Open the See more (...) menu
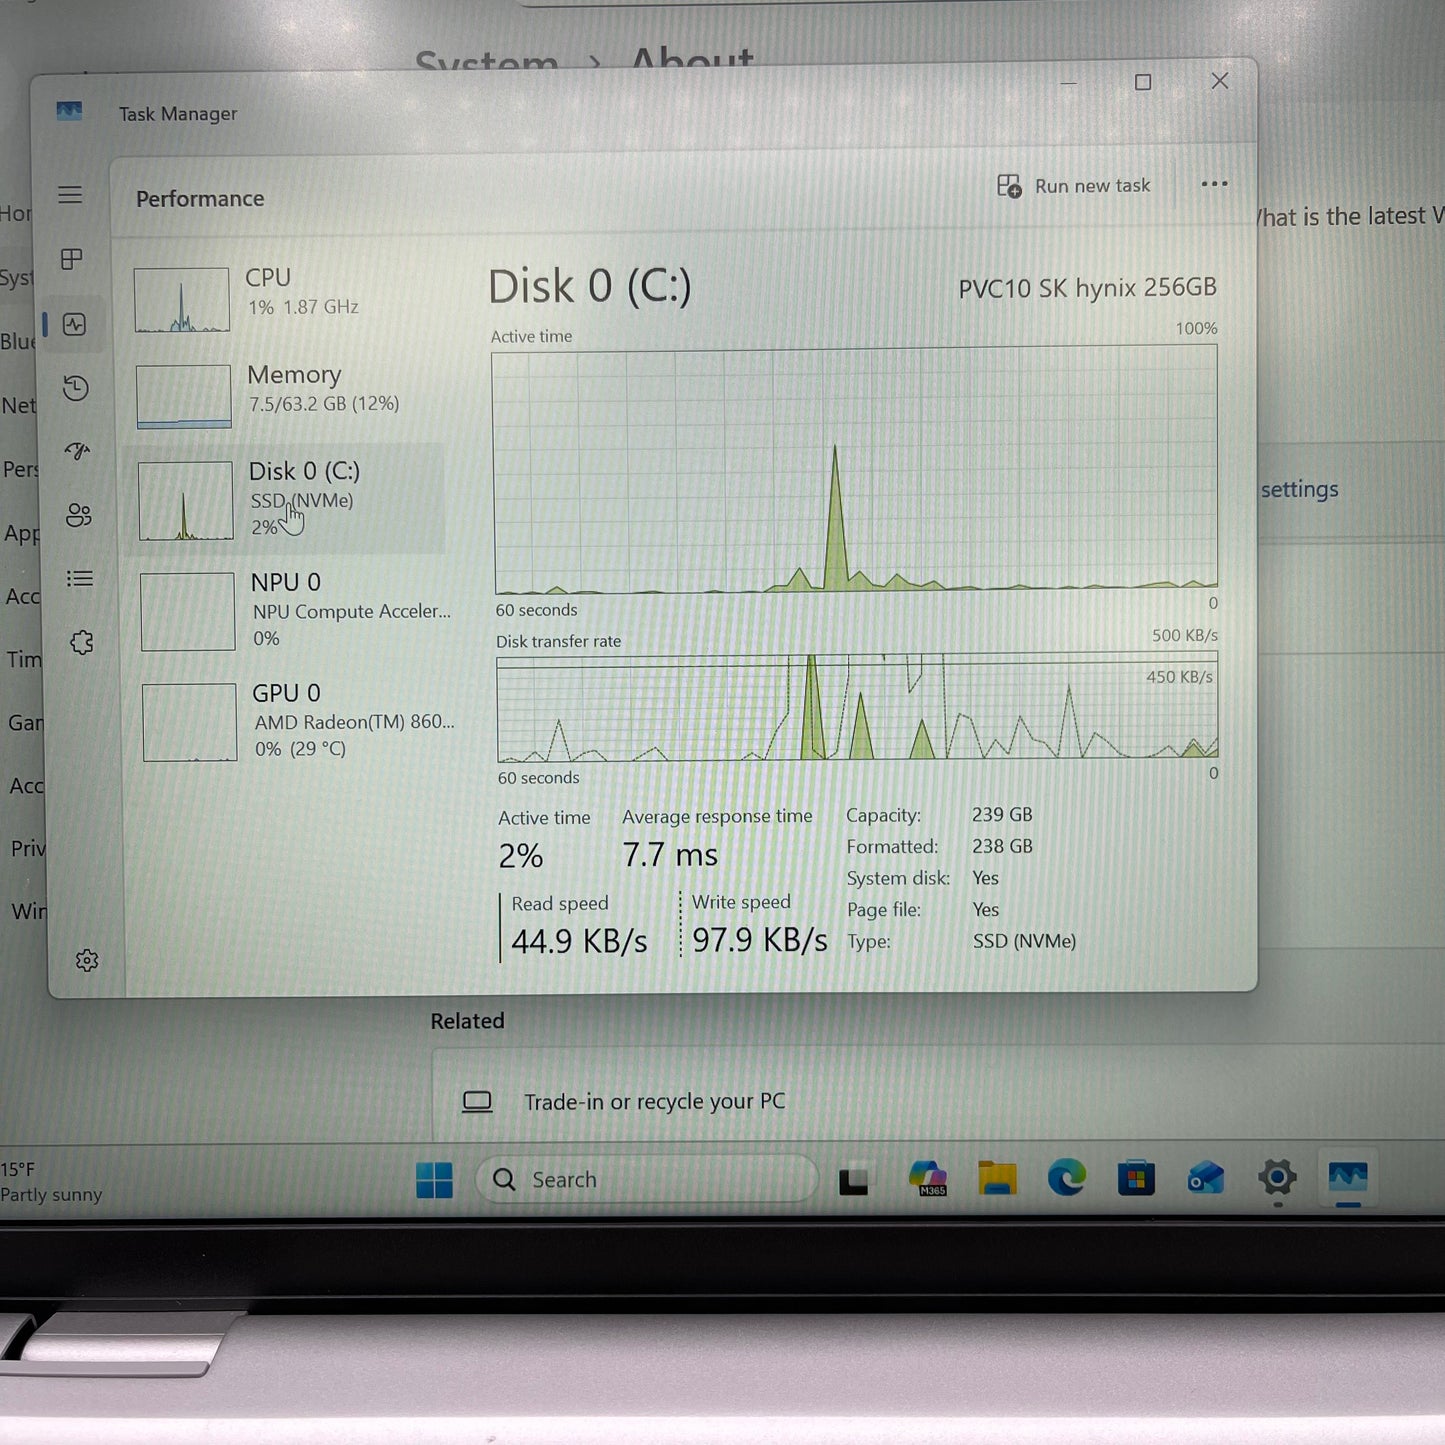This screenshot has width=1445, height=1445. (1213, 185)
